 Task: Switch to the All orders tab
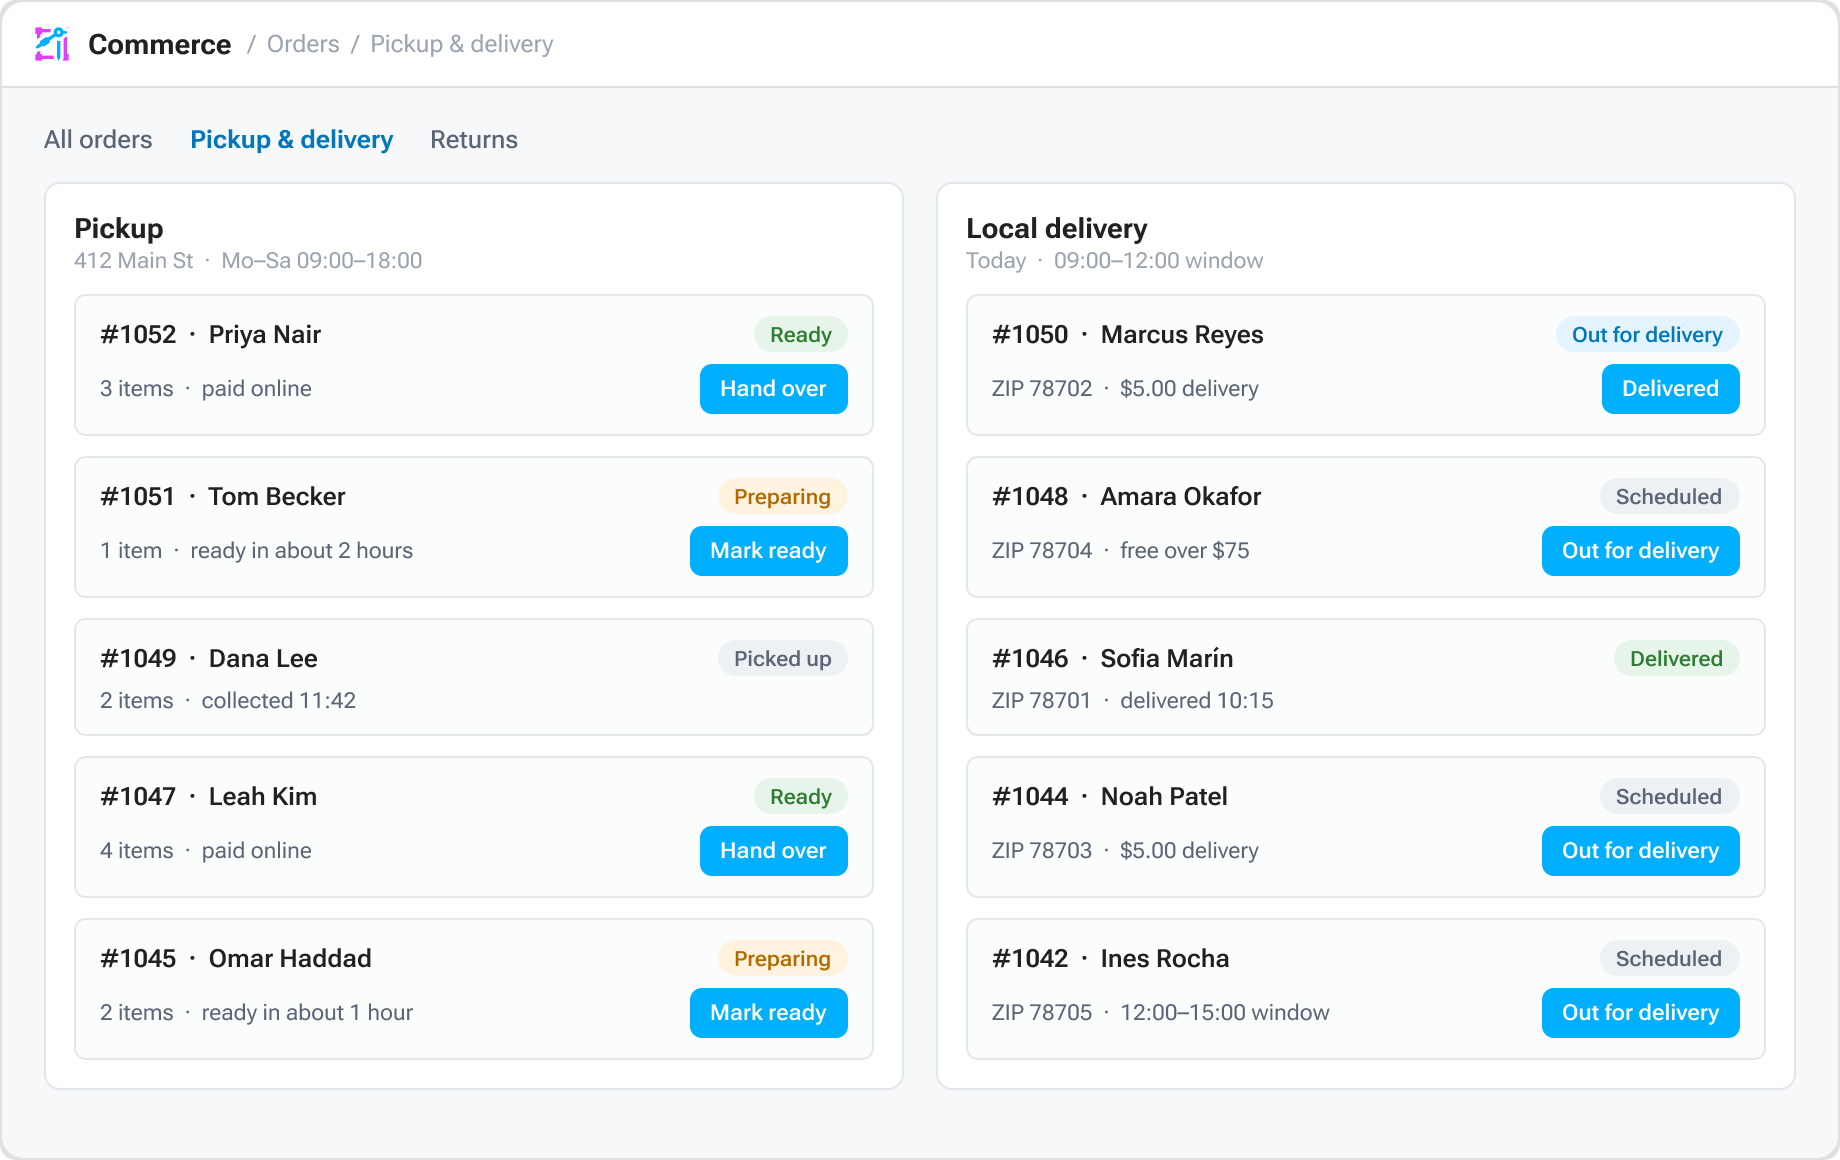click(x=98, y=139)
